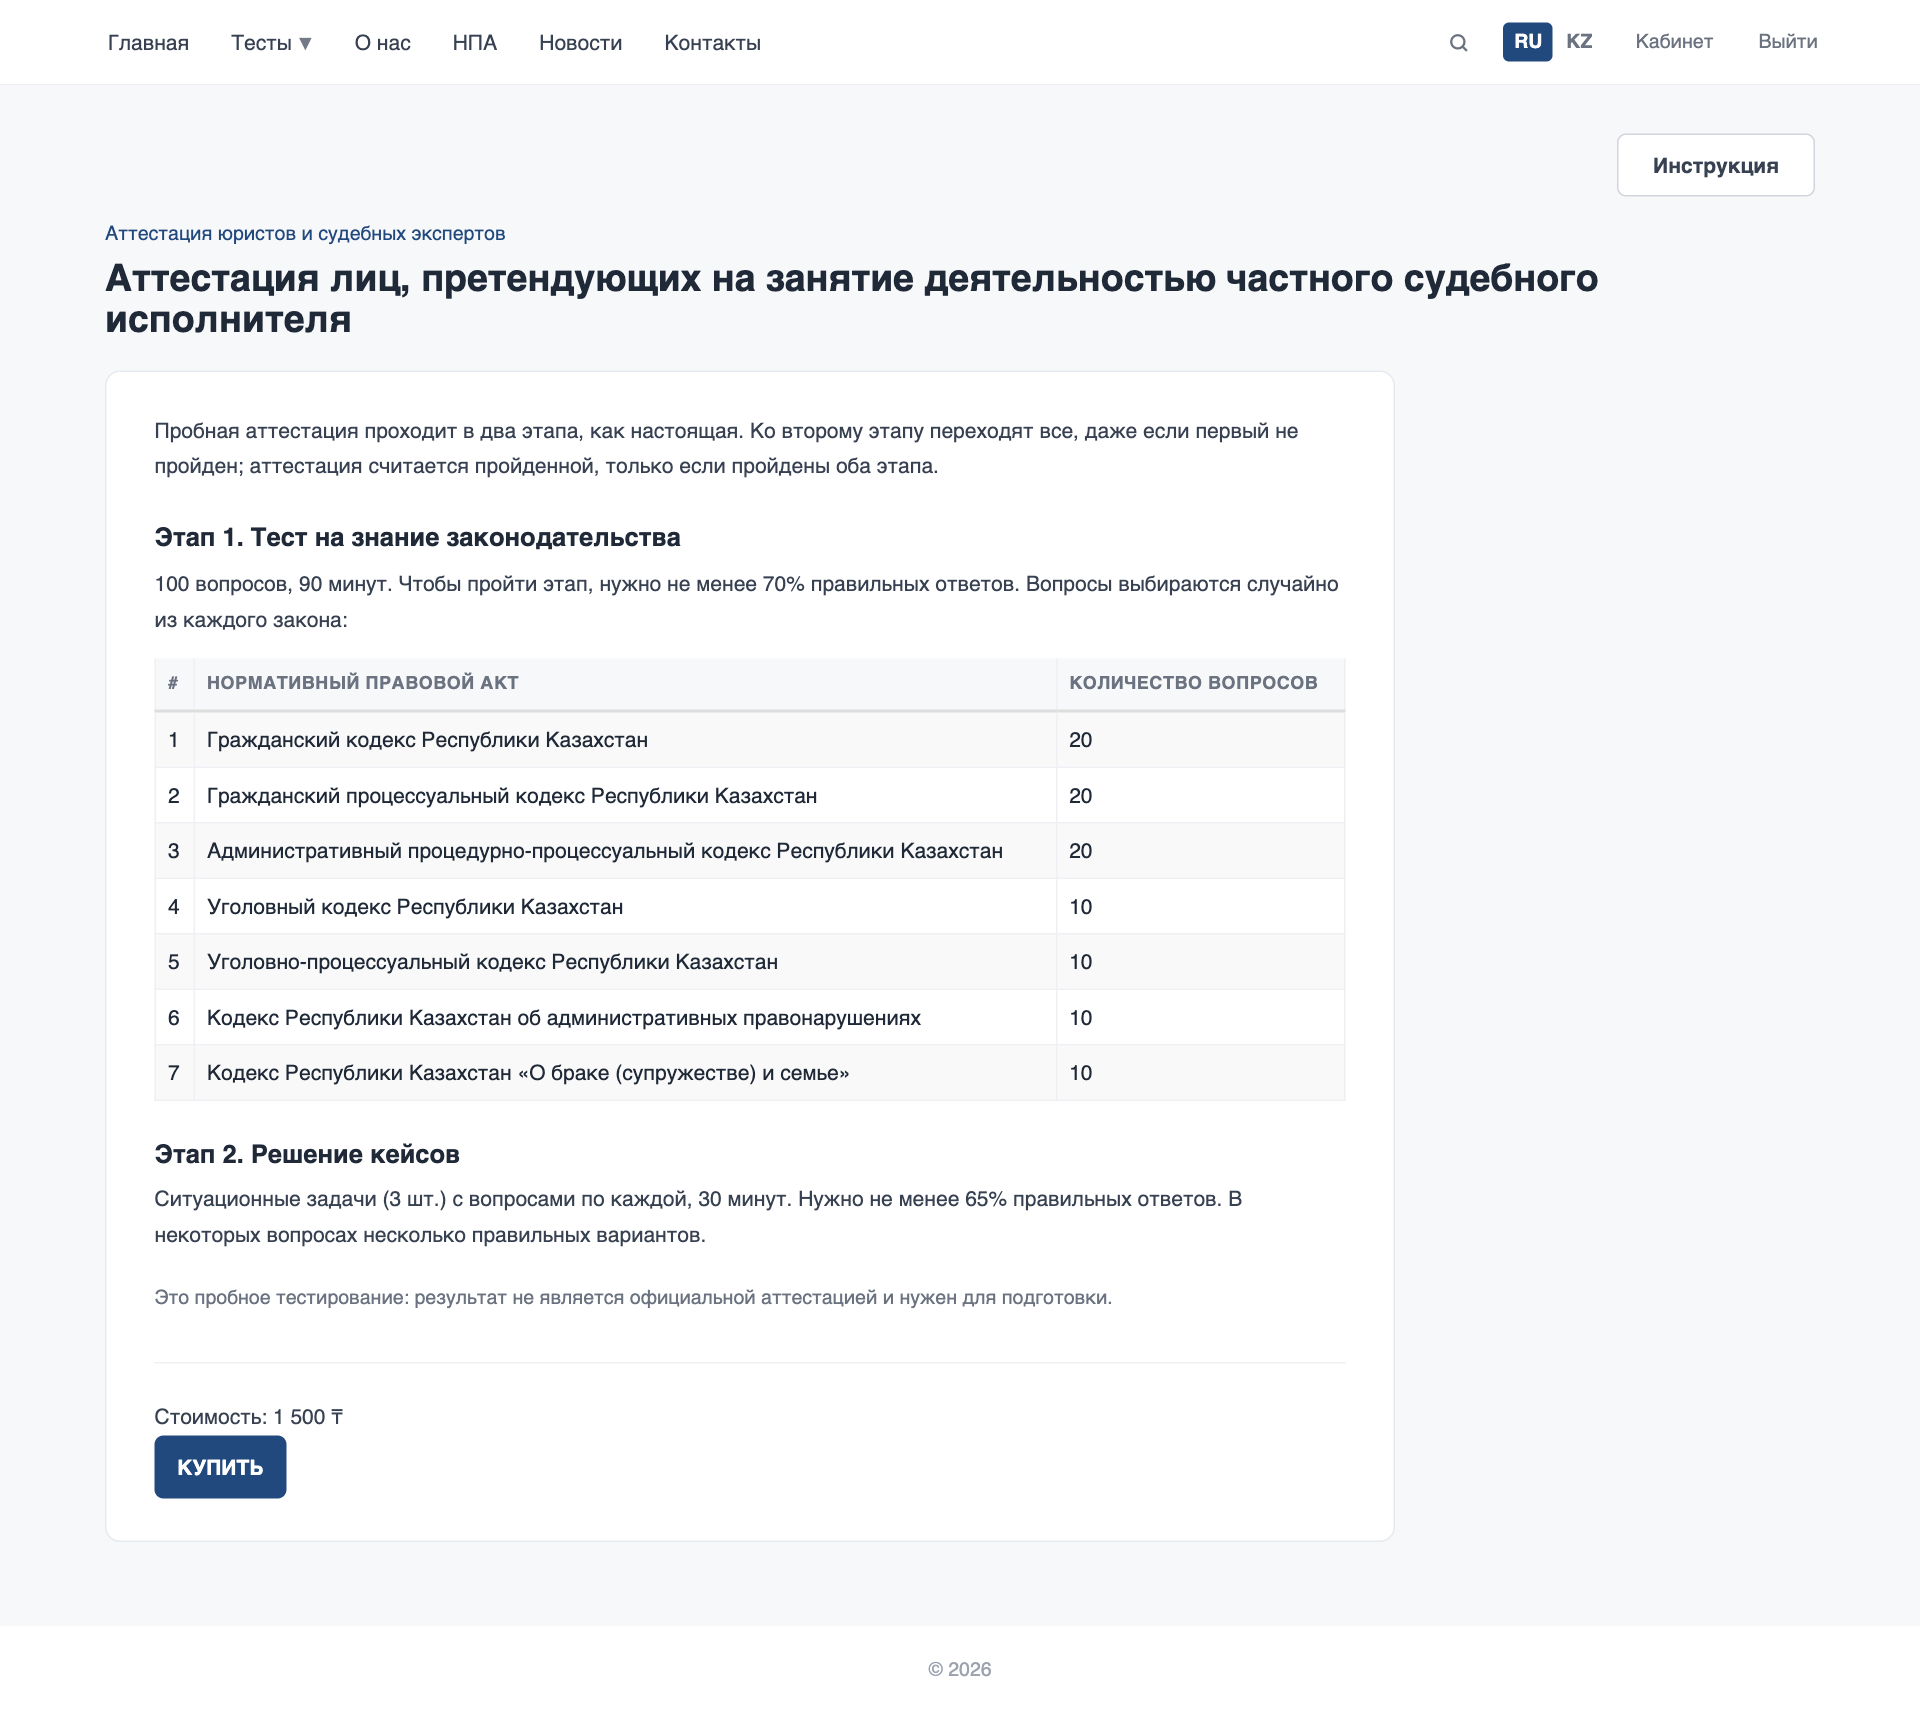1920x1713 pixels.
Task: Open the Инструкция button
Action: 1715,165
